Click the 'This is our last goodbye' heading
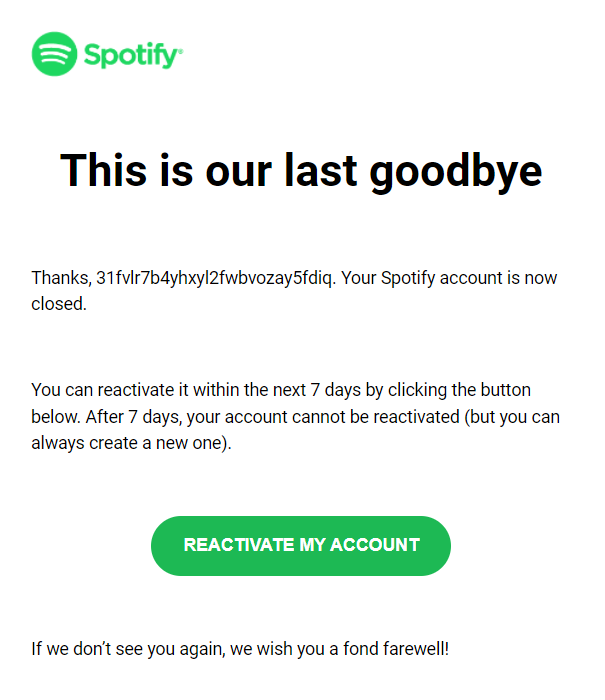This screenshot has height=700, width=605. coord(301,171)
